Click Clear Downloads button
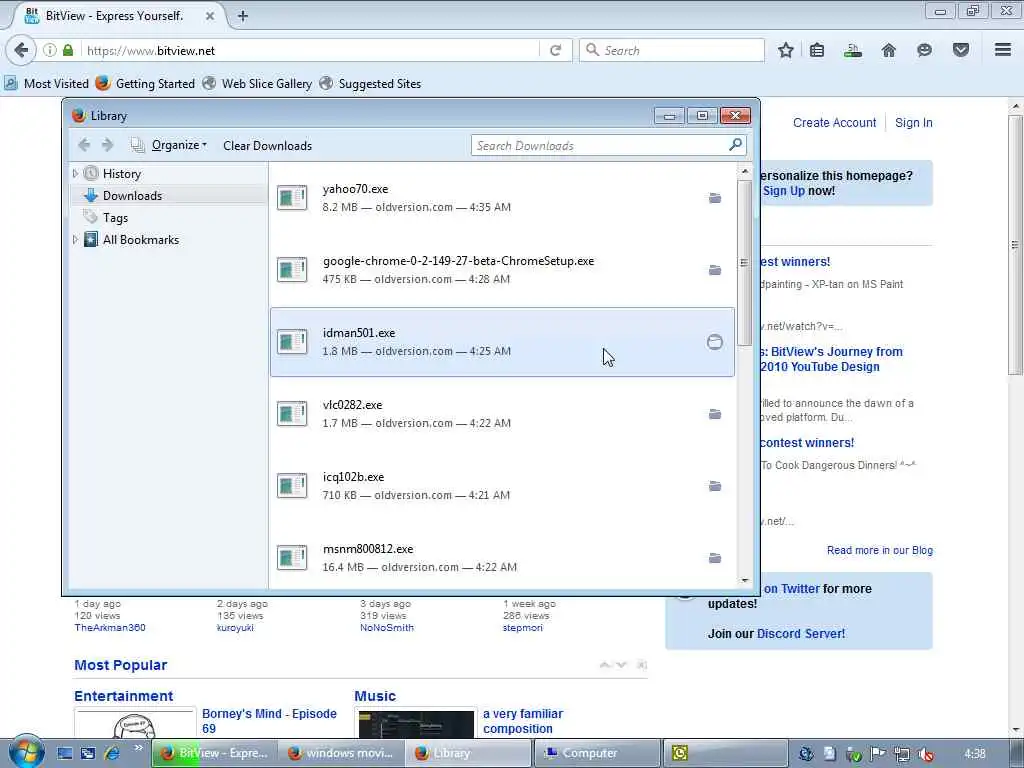Screen dimensions: 1024x768 pyautogui.click(x=267, y=146)
